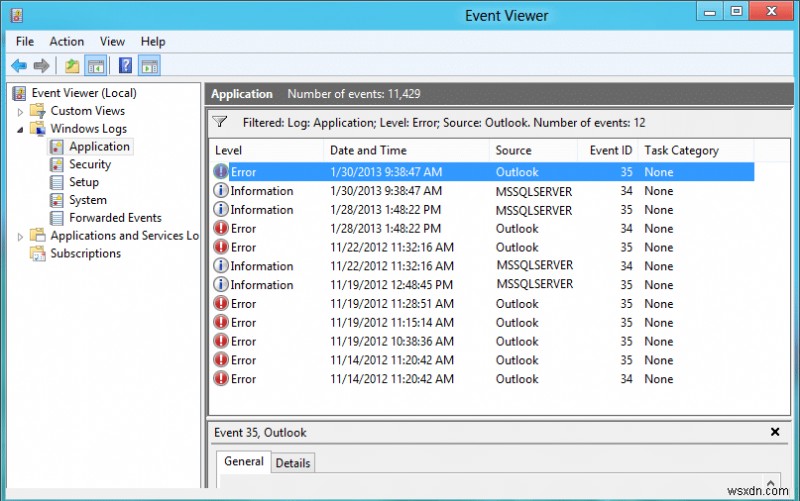Image resolution: width=800 pixels, height=501 pixels.
Task: Select the selected 1/30/2013 9:38:47 AM Outlook error
Action: click(x=483, y=172)
